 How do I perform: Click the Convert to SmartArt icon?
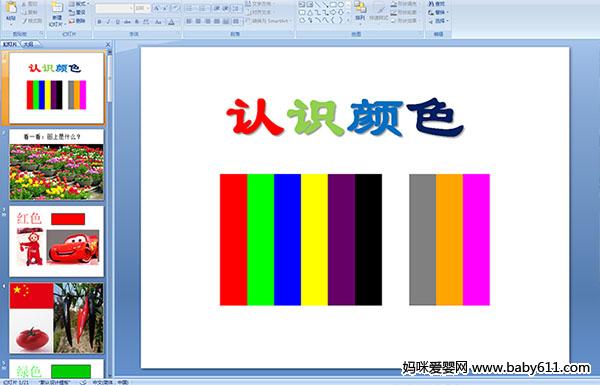[248, 21]
